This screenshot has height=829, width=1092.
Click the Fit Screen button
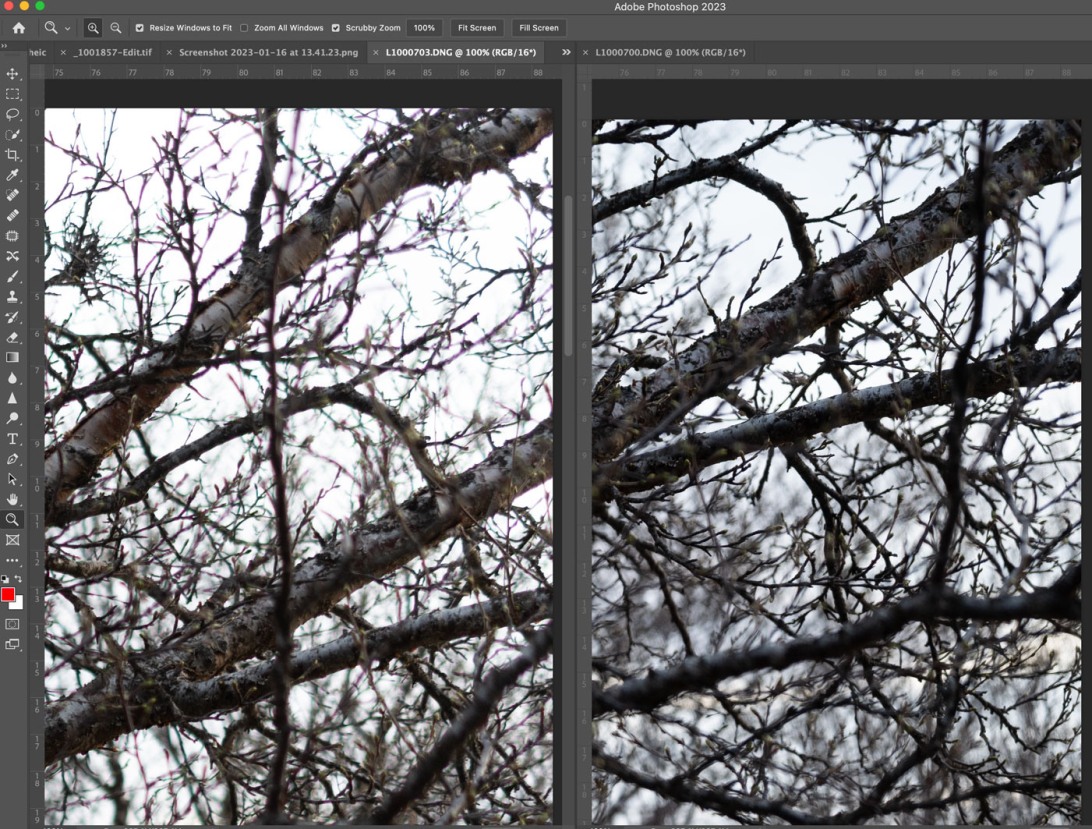point(477,28)
